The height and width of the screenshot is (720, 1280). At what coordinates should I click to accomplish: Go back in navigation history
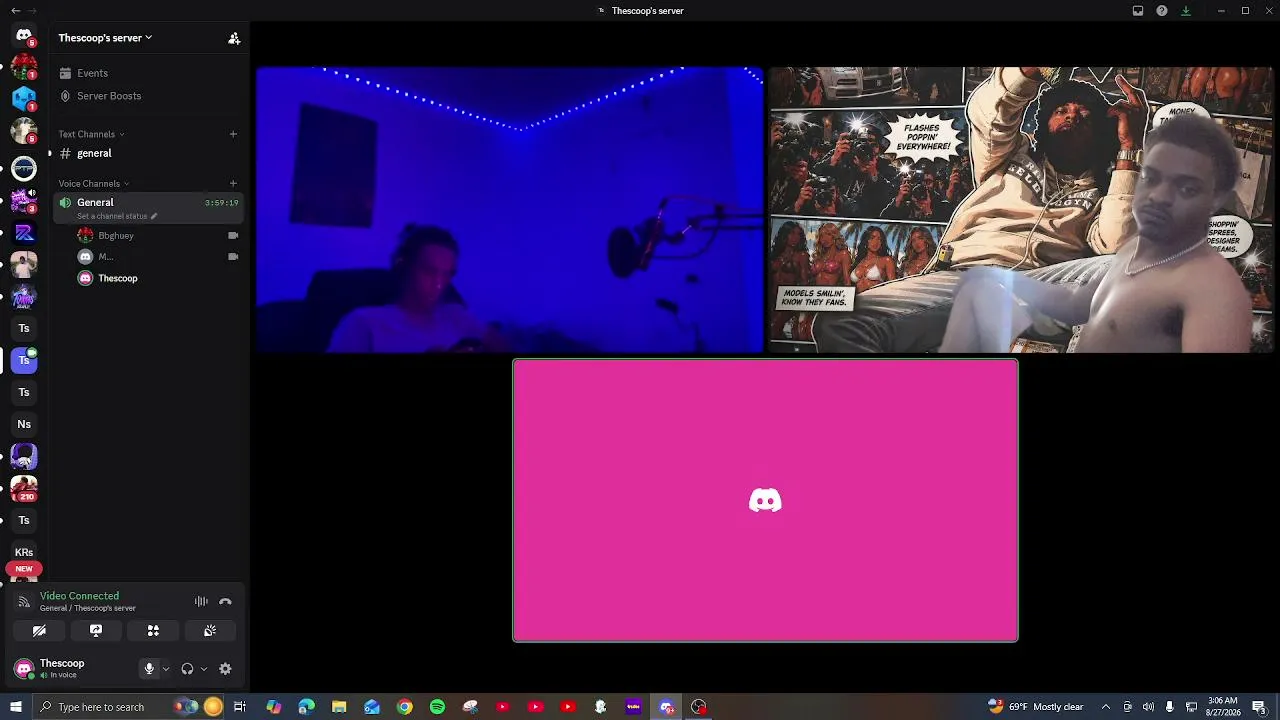15,10
